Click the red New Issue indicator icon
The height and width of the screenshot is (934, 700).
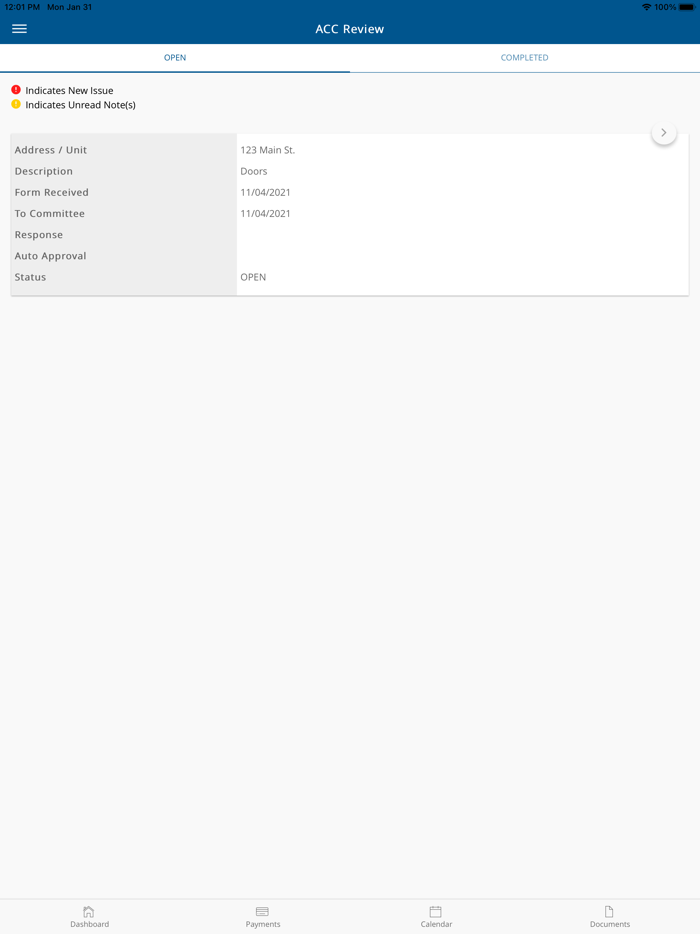point(16,90)
